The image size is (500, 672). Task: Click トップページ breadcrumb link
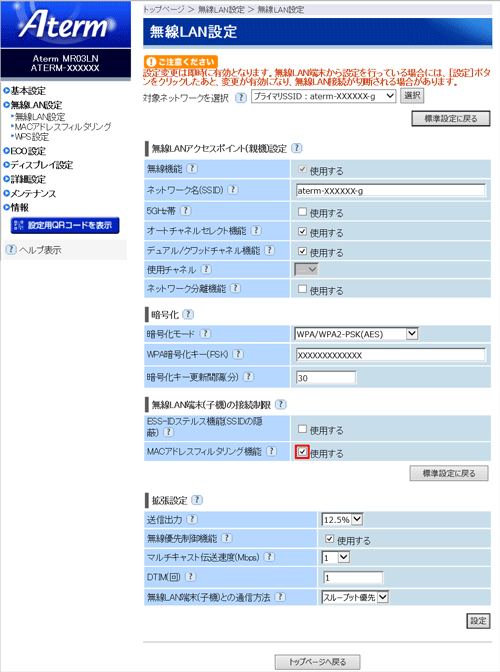[x=163, y=9]
